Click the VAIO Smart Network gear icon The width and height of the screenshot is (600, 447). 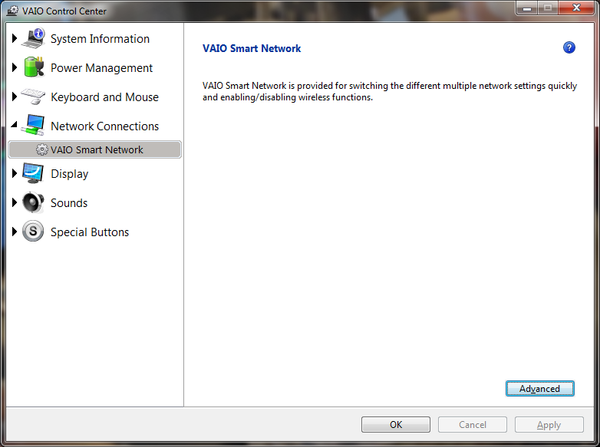pos(41,150)
